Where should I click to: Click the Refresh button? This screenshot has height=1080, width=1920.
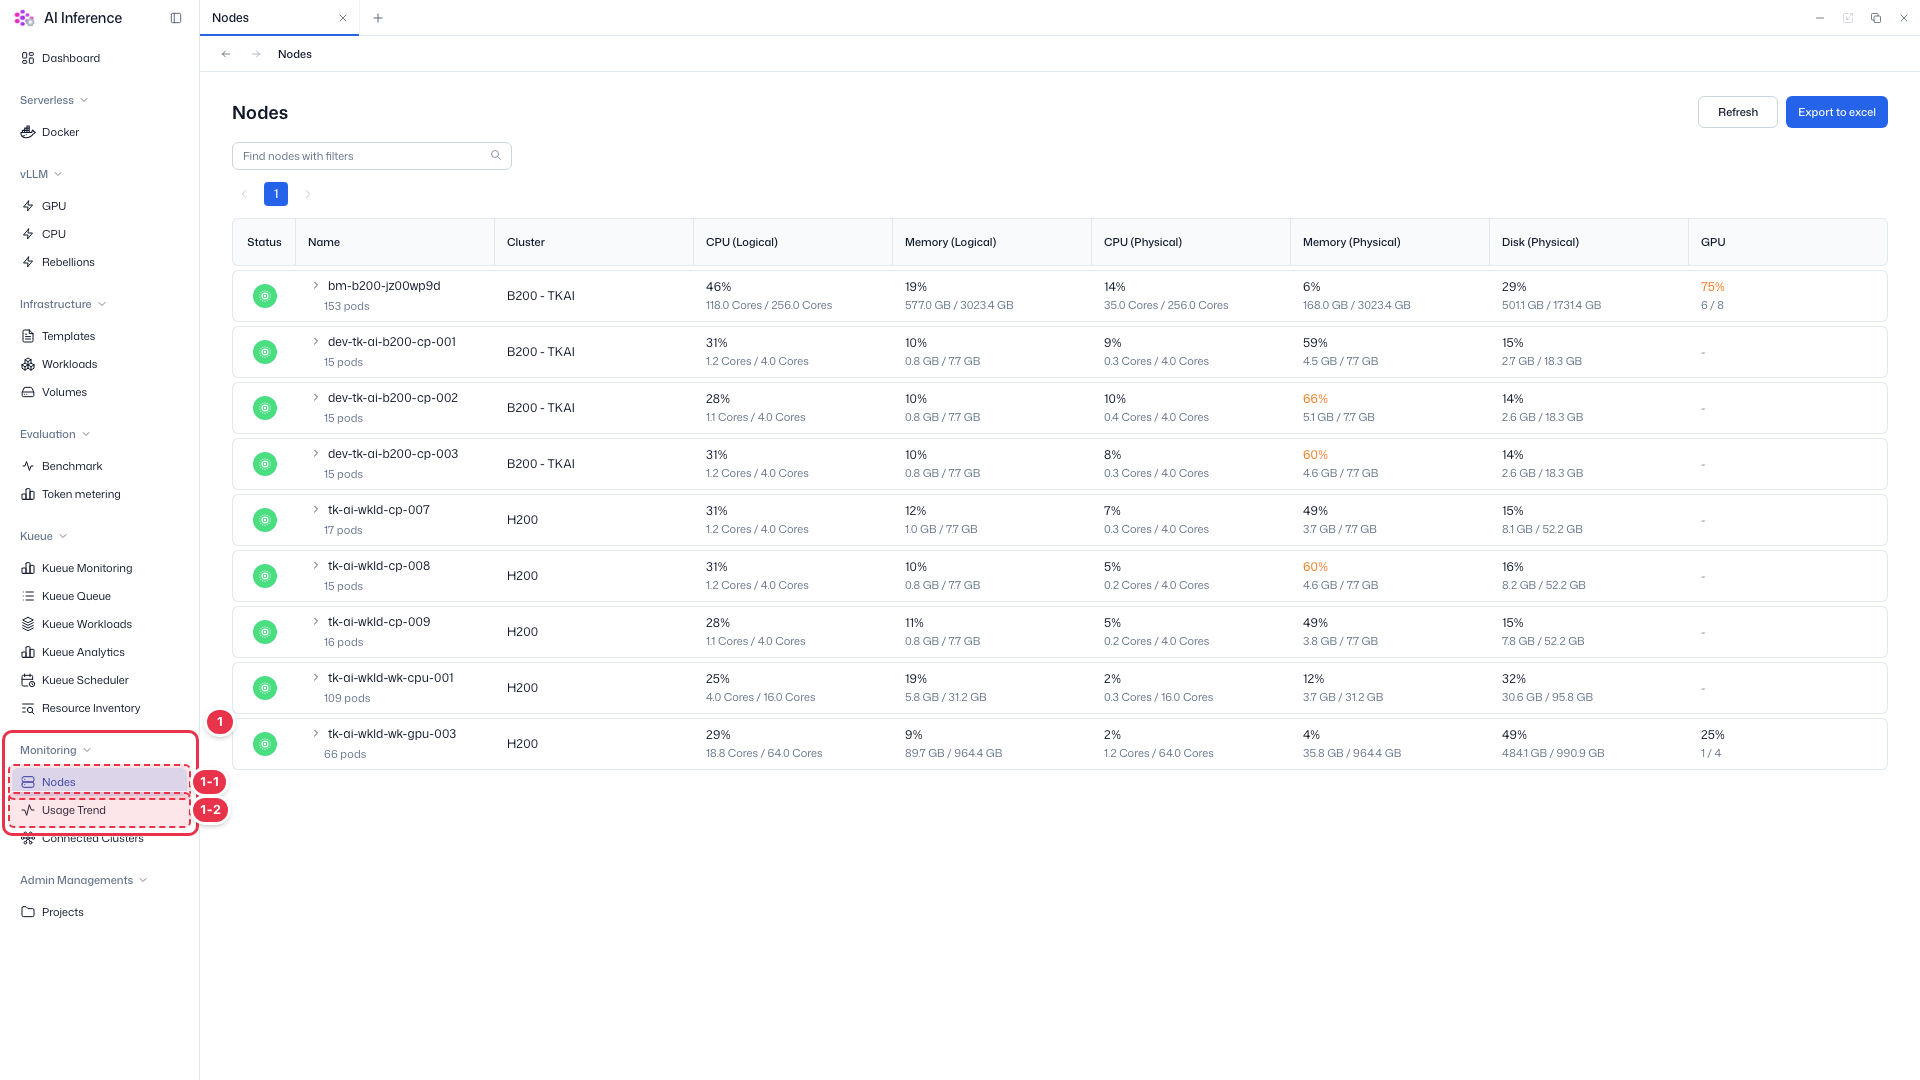pos(1738,112)
